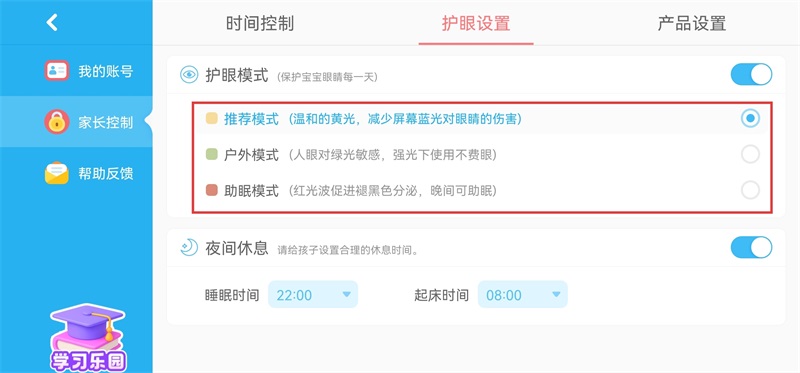800x373 pixels.
Task: Open the 我的账号 account card icon
Action: (x=57, y=71)
